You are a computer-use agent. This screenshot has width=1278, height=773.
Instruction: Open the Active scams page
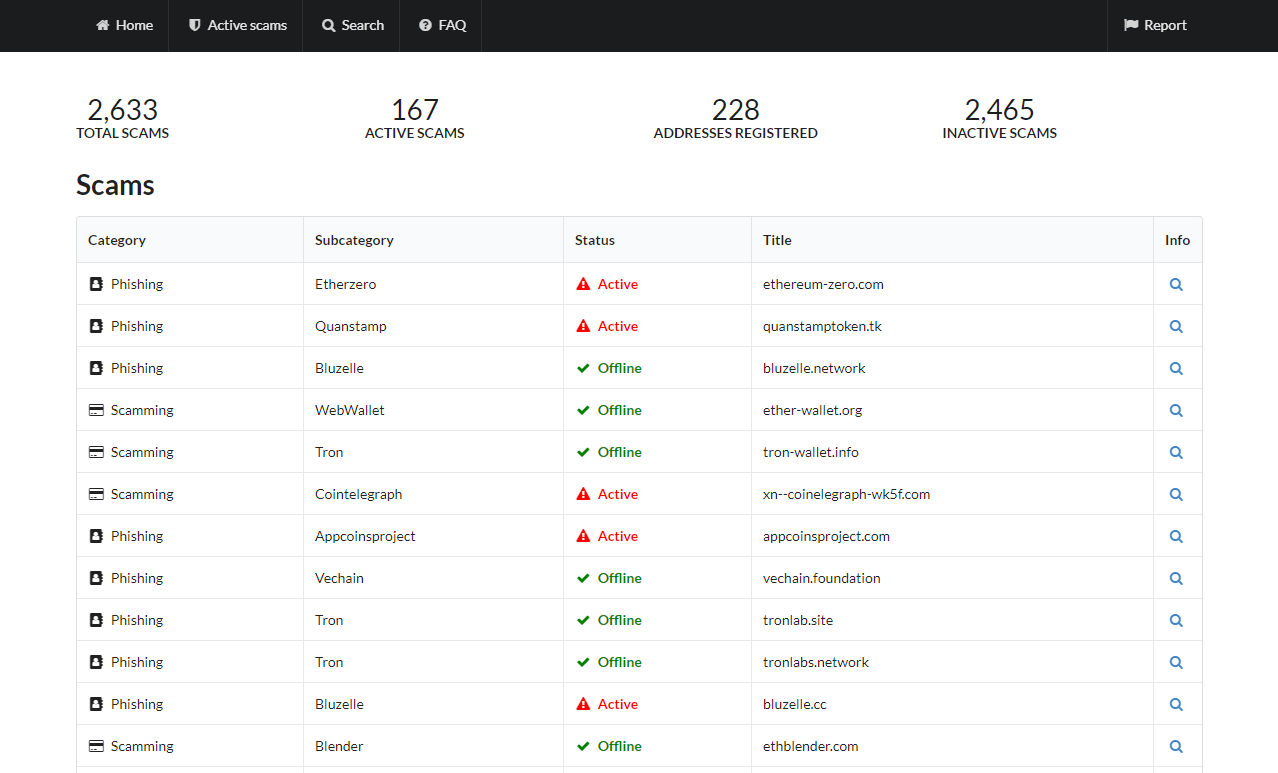246,25
